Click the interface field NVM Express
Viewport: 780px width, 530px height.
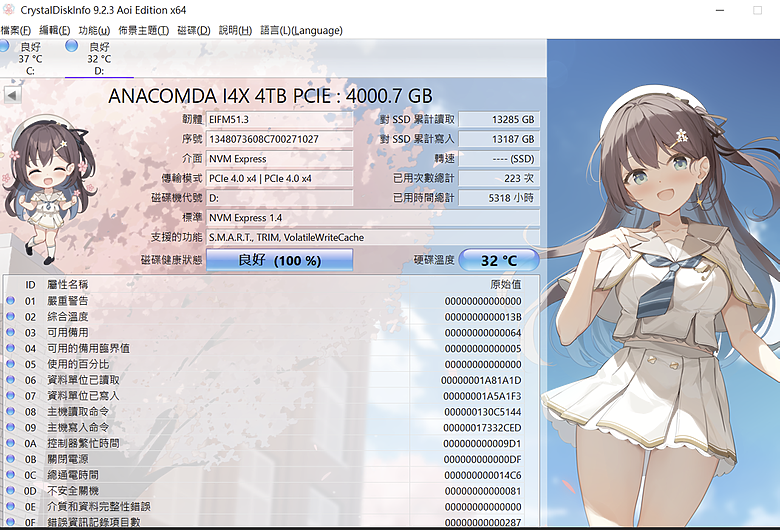tap(280, 159)
